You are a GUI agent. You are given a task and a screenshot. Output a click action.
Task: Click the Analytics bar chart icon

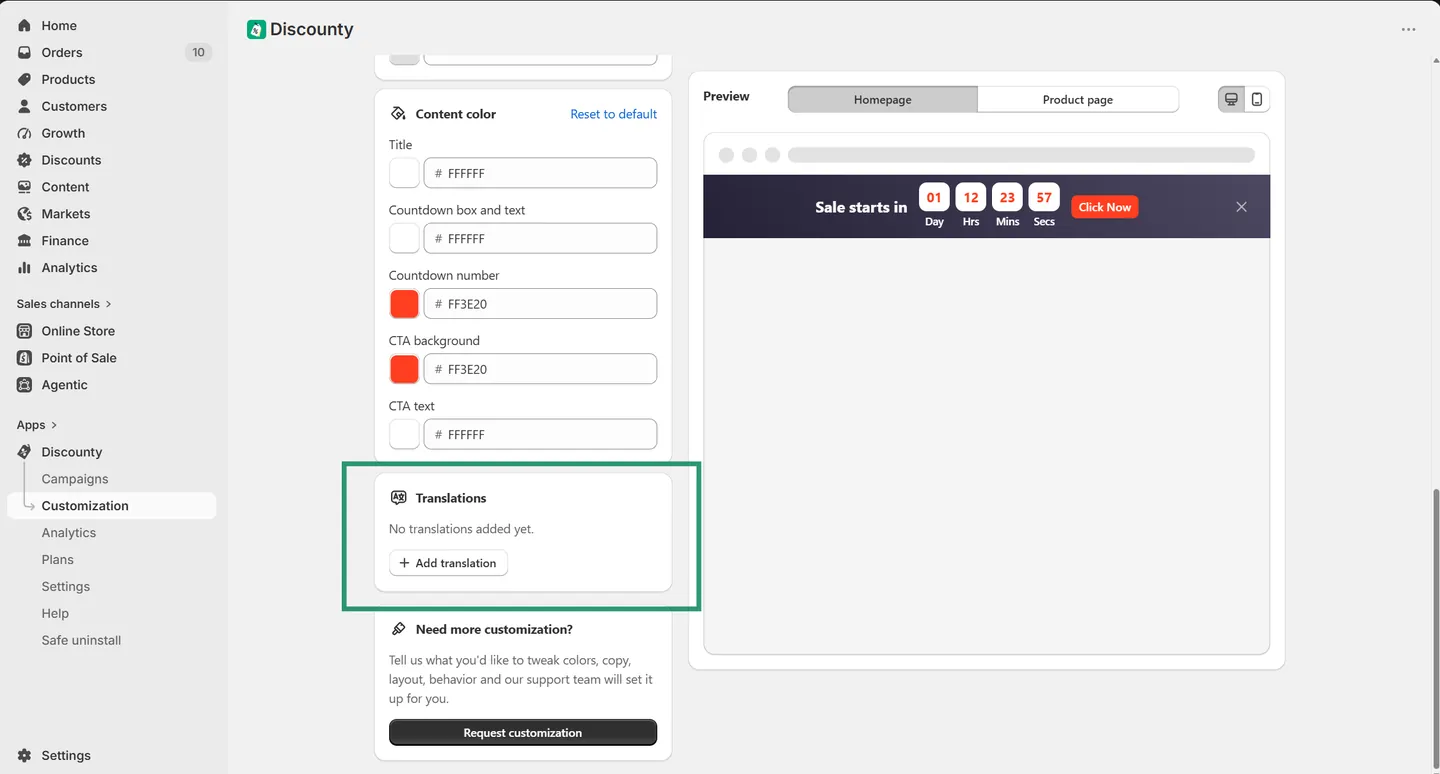[25, 269]
